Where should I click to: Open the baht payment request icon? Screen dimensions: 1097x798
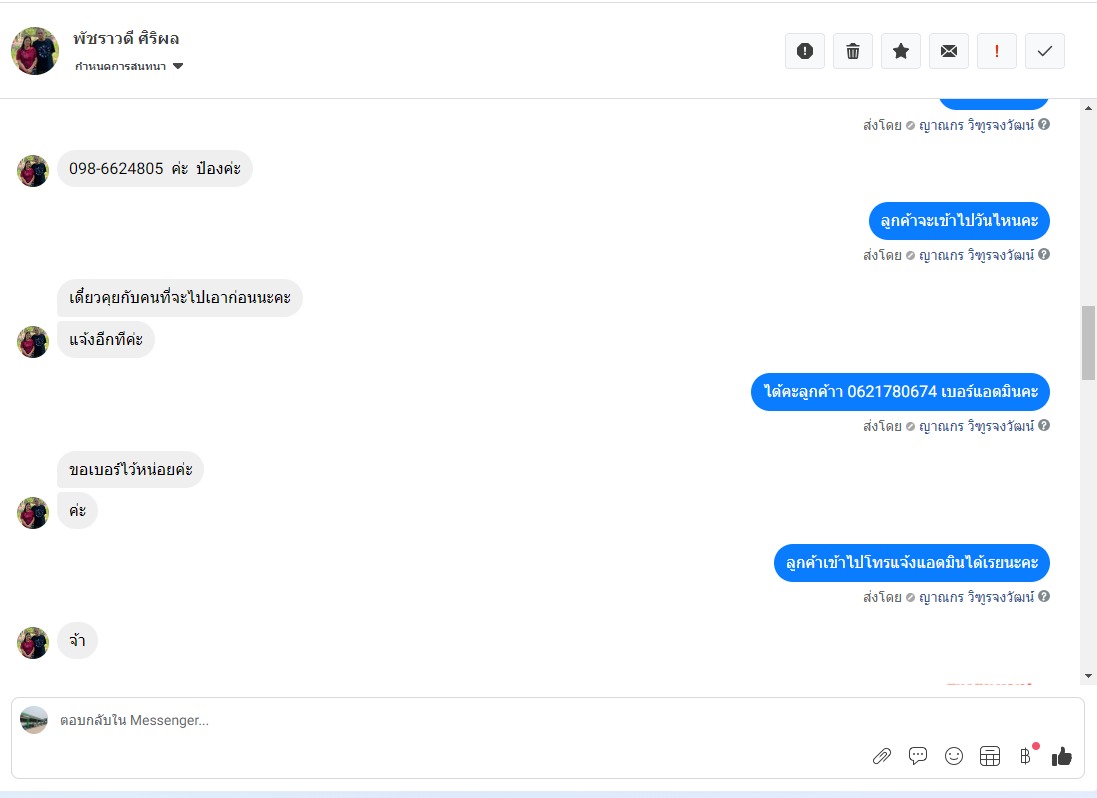pos(1026,756)
